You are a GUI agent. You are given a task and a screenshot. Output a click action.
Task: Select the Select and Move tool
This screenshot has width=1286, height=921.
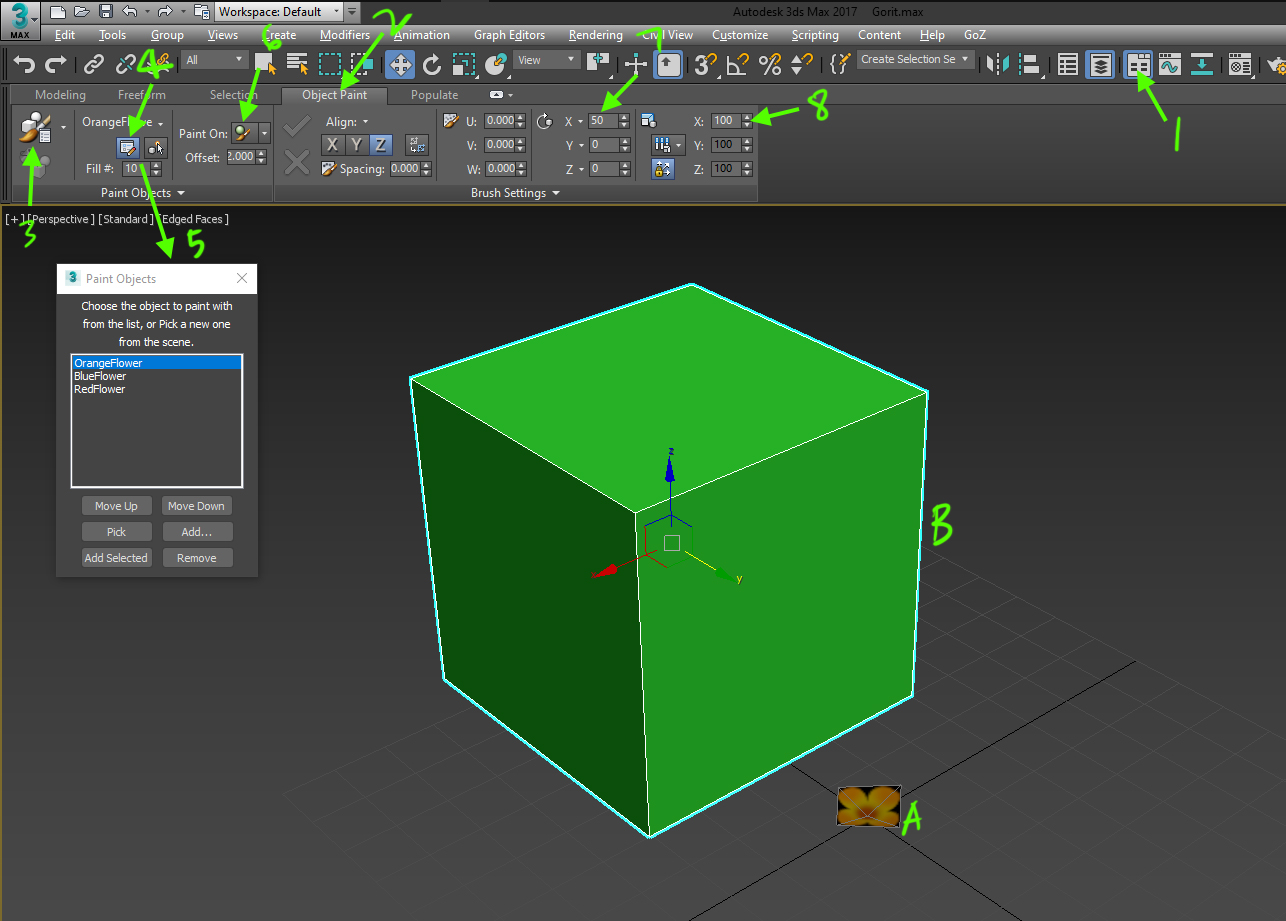[400, 64]
